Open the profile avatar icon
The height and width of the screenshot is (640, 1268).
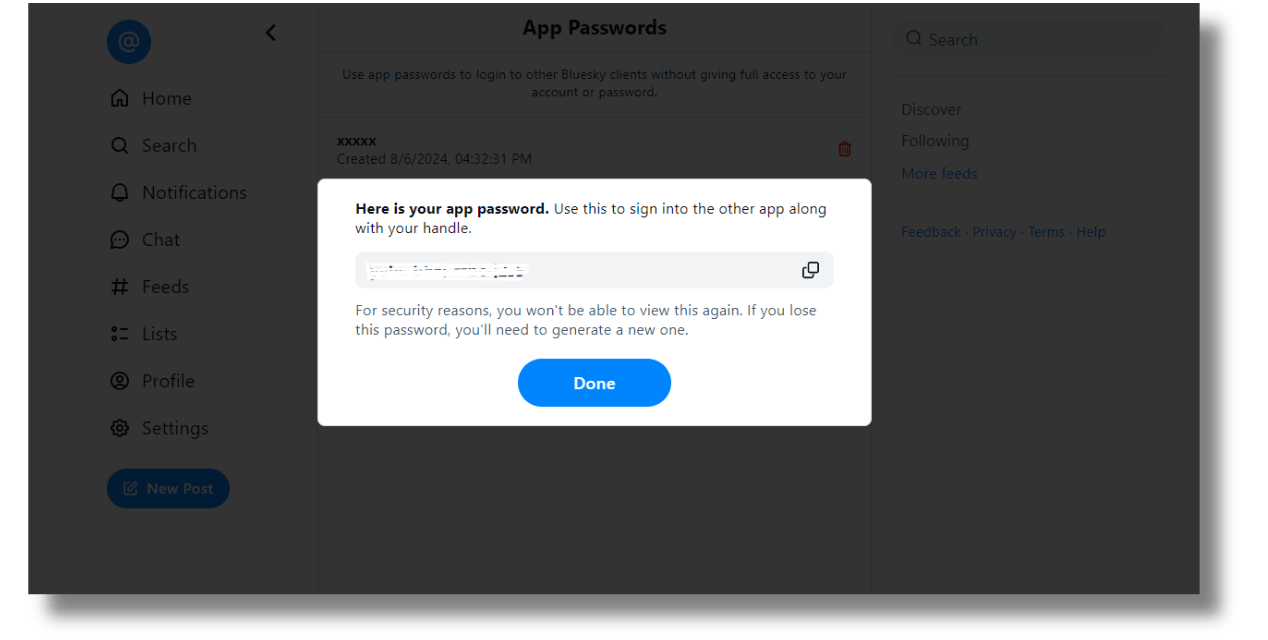129,42
